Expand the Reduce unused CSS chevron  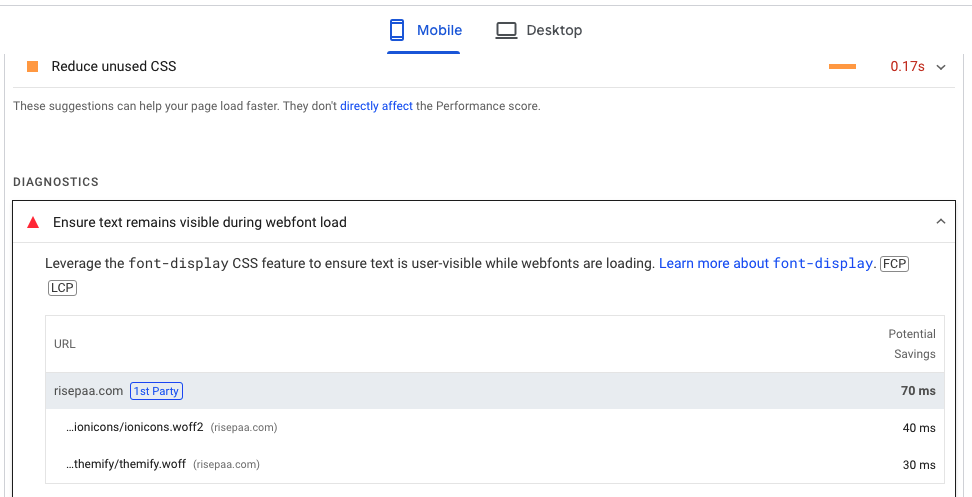(940, 67)
